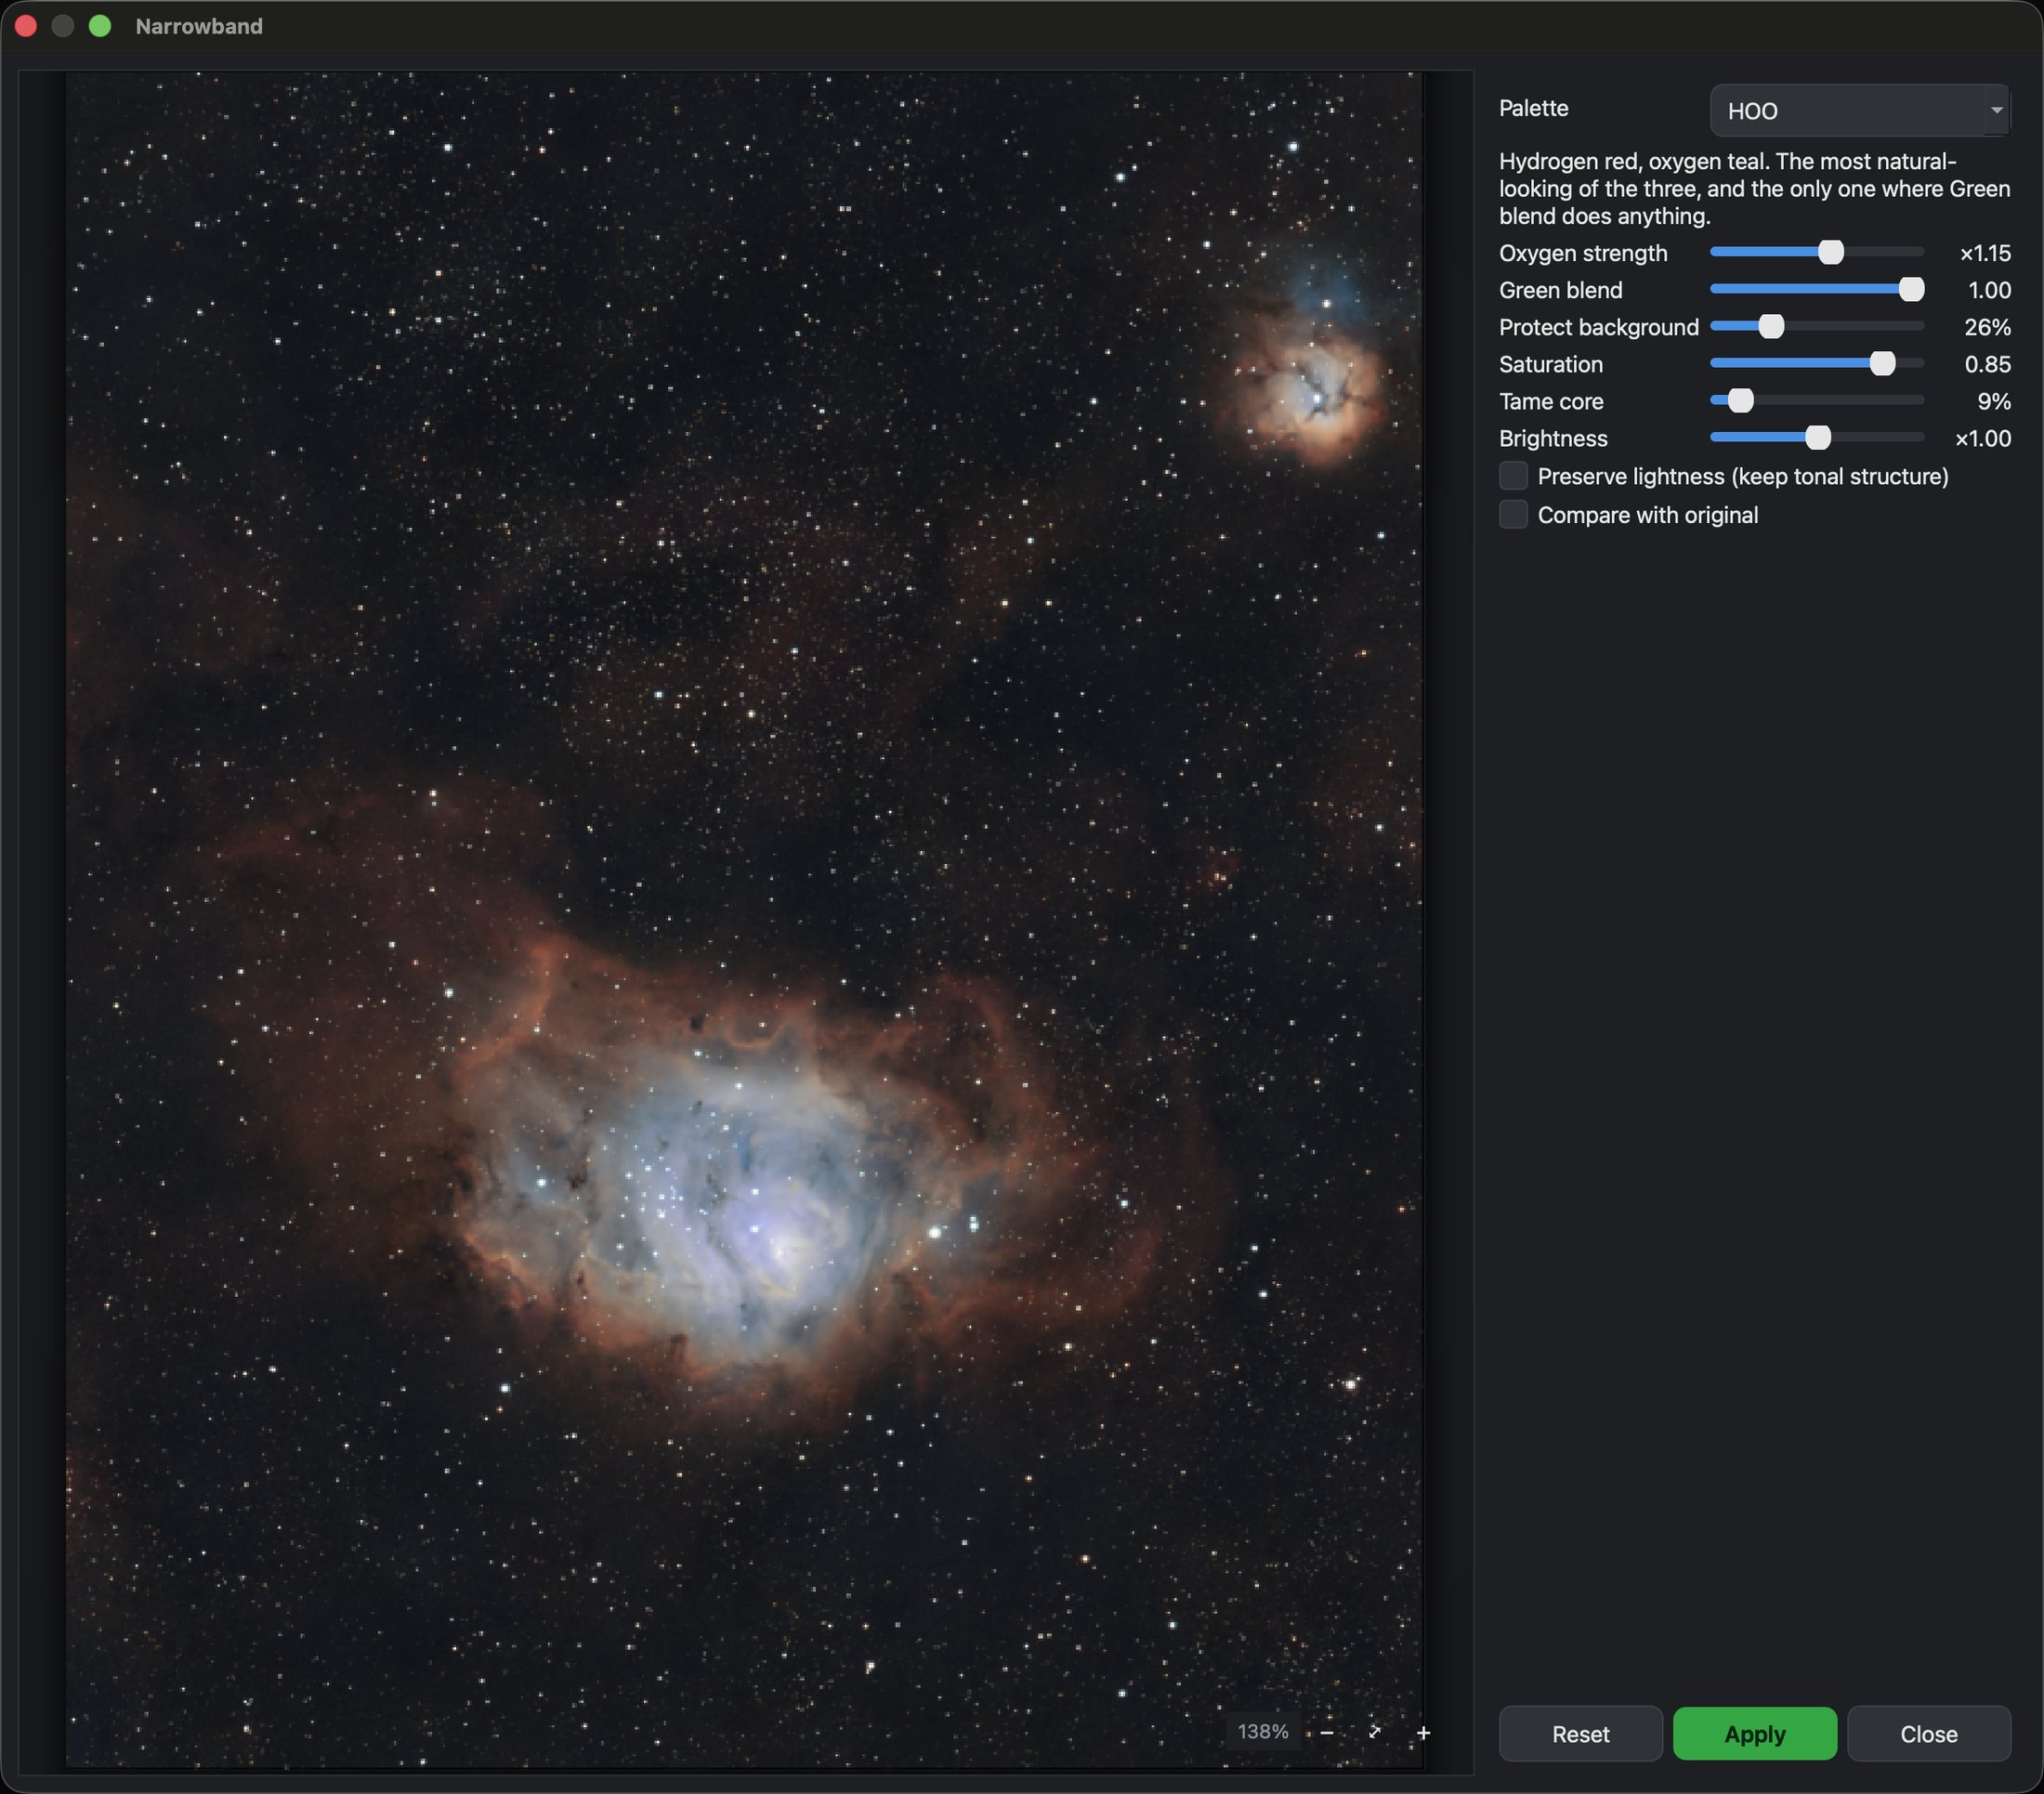Click the Green blend slider handle
2044x1794 pixels.
[1911, 289]
